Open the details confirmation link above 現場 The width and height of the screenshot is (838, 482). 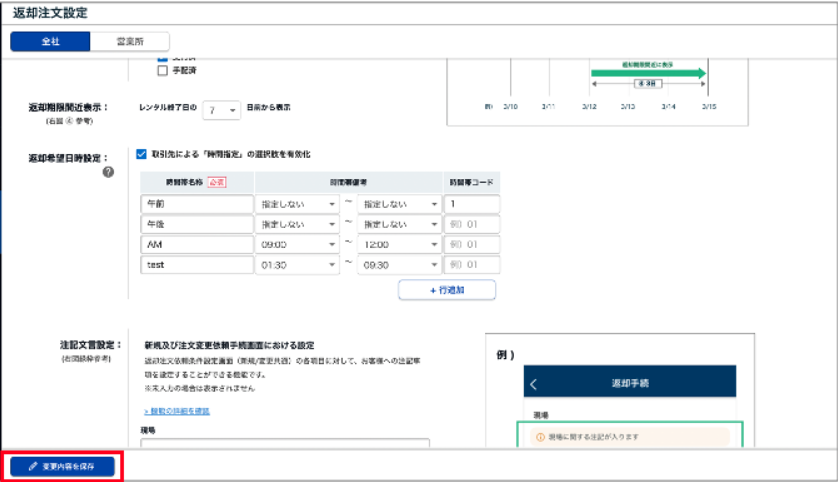click(176, 411)
